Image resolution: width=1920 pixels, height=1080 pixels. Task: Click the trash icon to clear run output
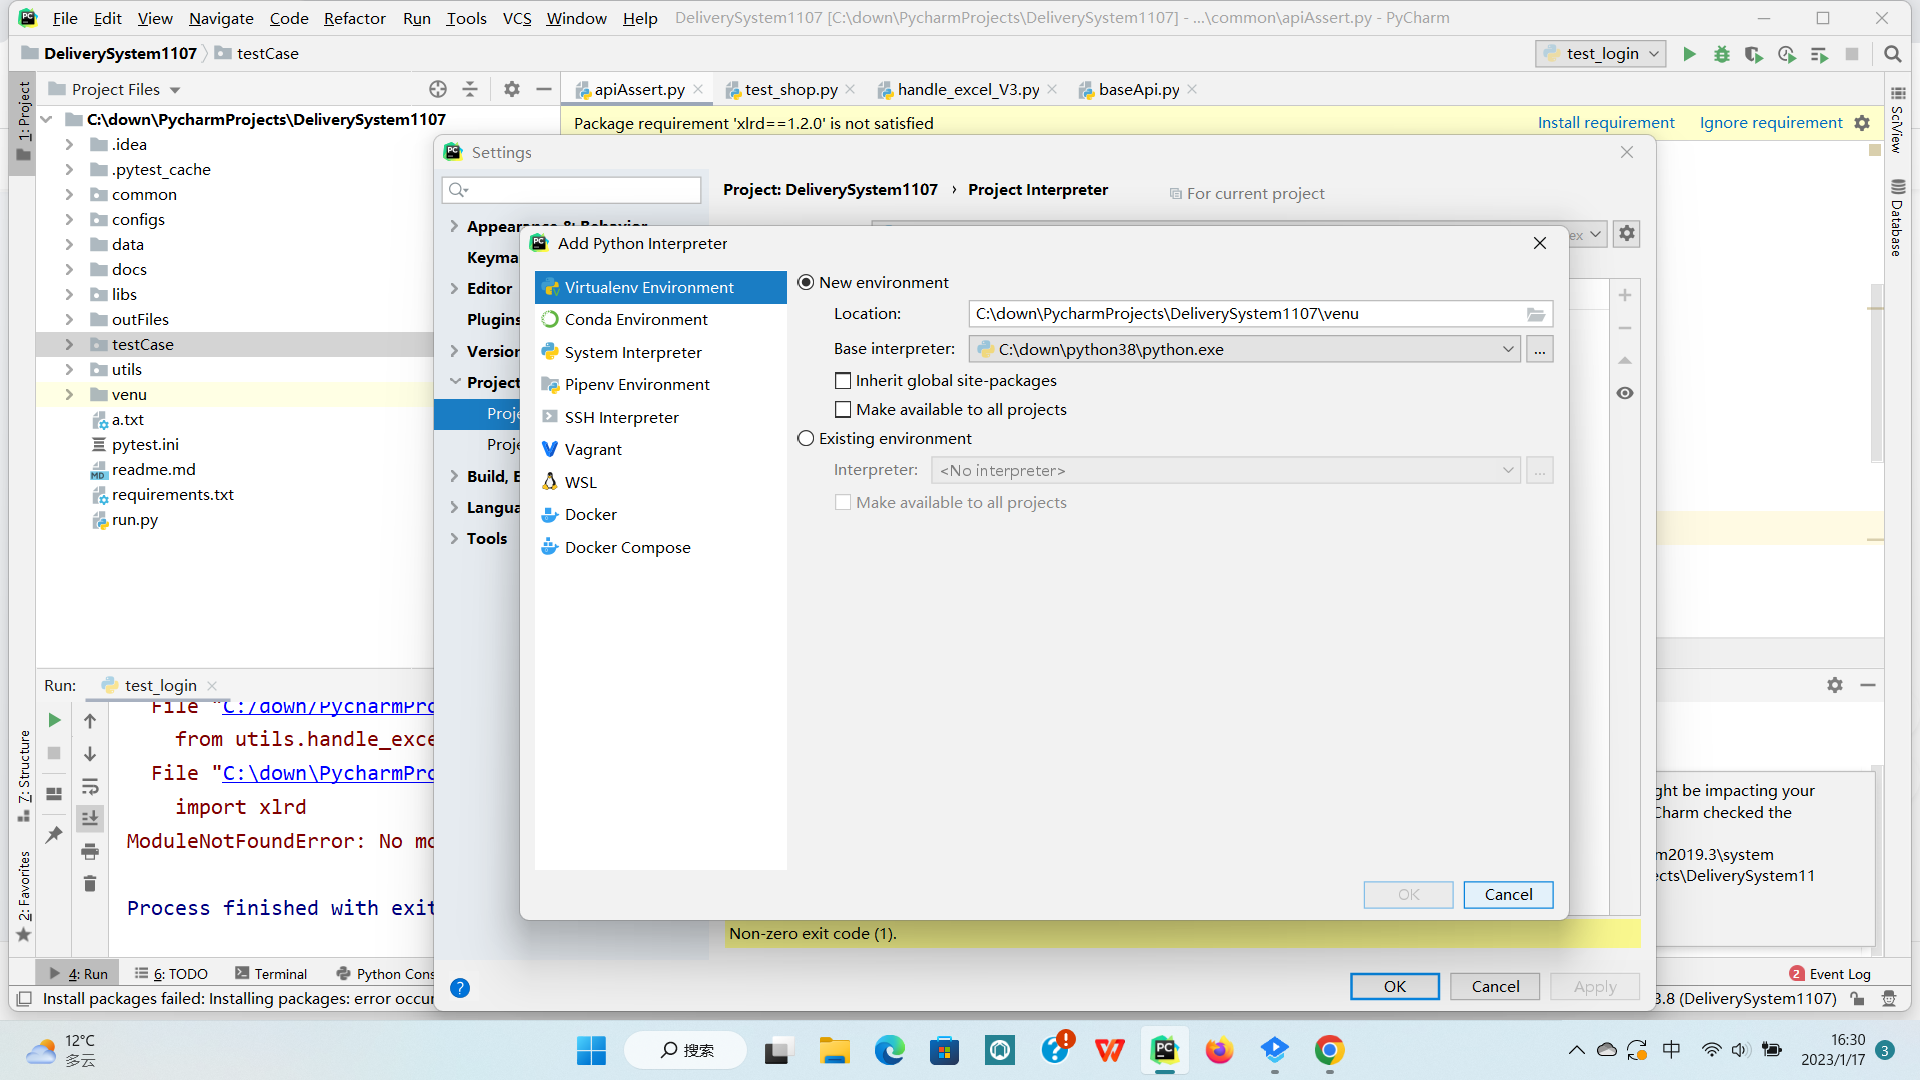click(90, 883)
